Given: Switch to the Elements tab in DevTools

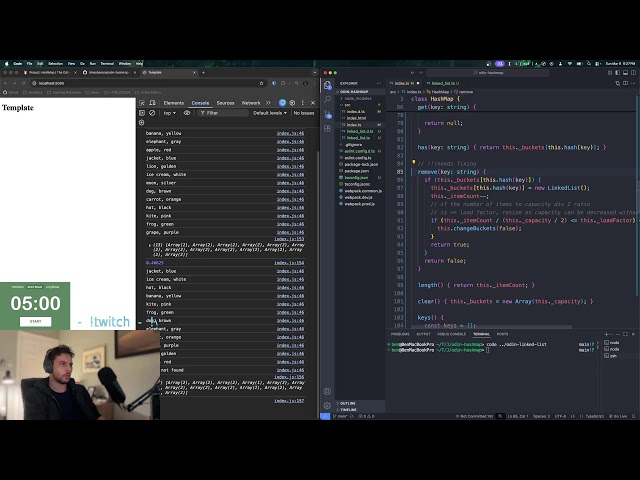Looking at the screenshot, I should [x=173, y=103].
